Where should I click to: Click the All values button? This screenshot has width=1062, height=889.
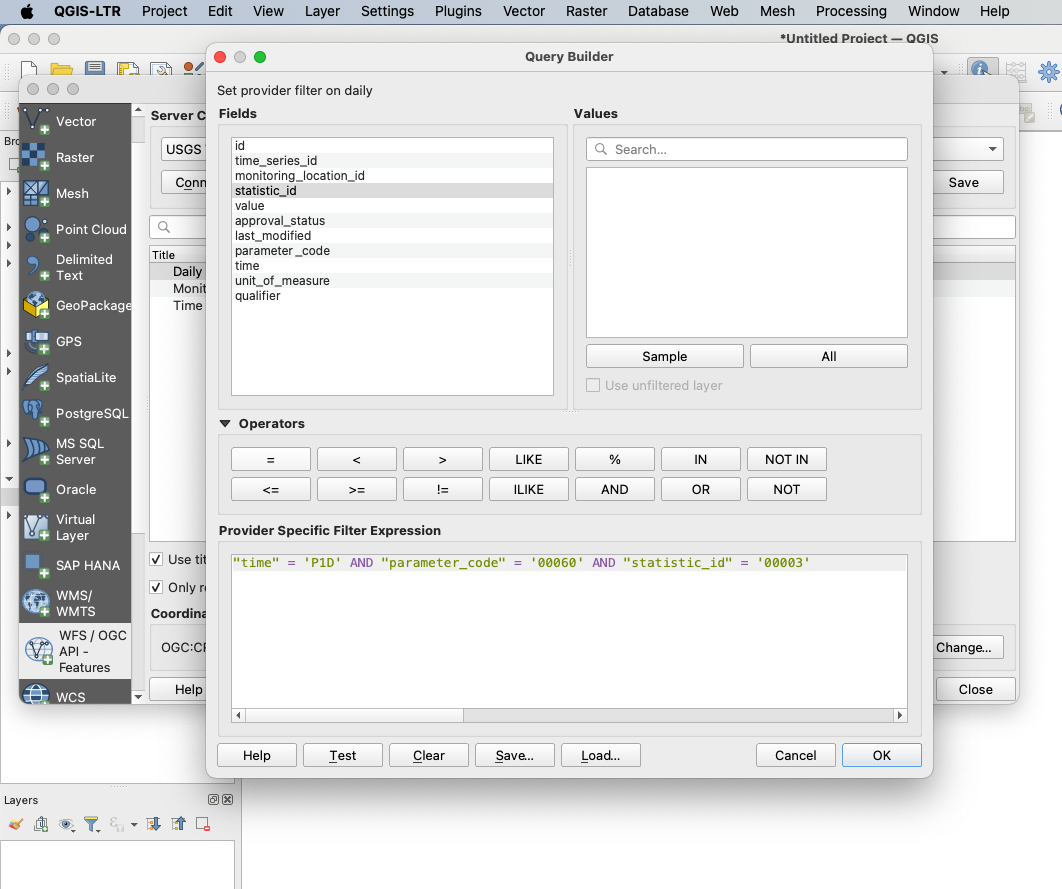828,356
